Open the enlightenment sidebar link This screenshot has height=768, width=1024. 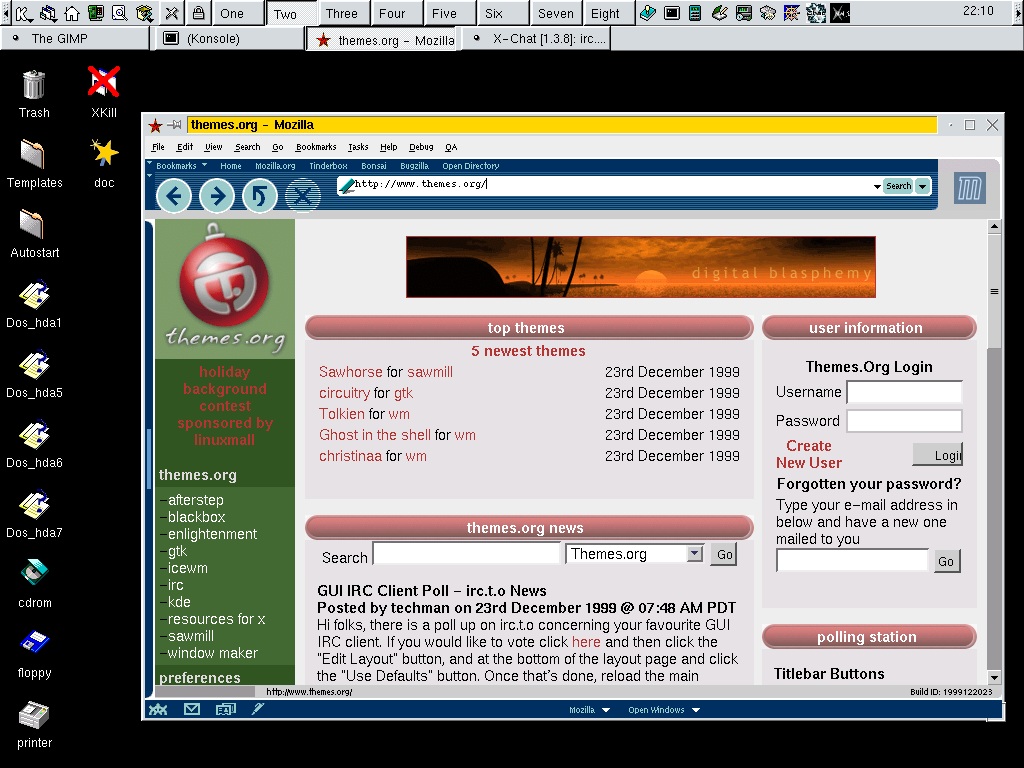click(212, 534)
